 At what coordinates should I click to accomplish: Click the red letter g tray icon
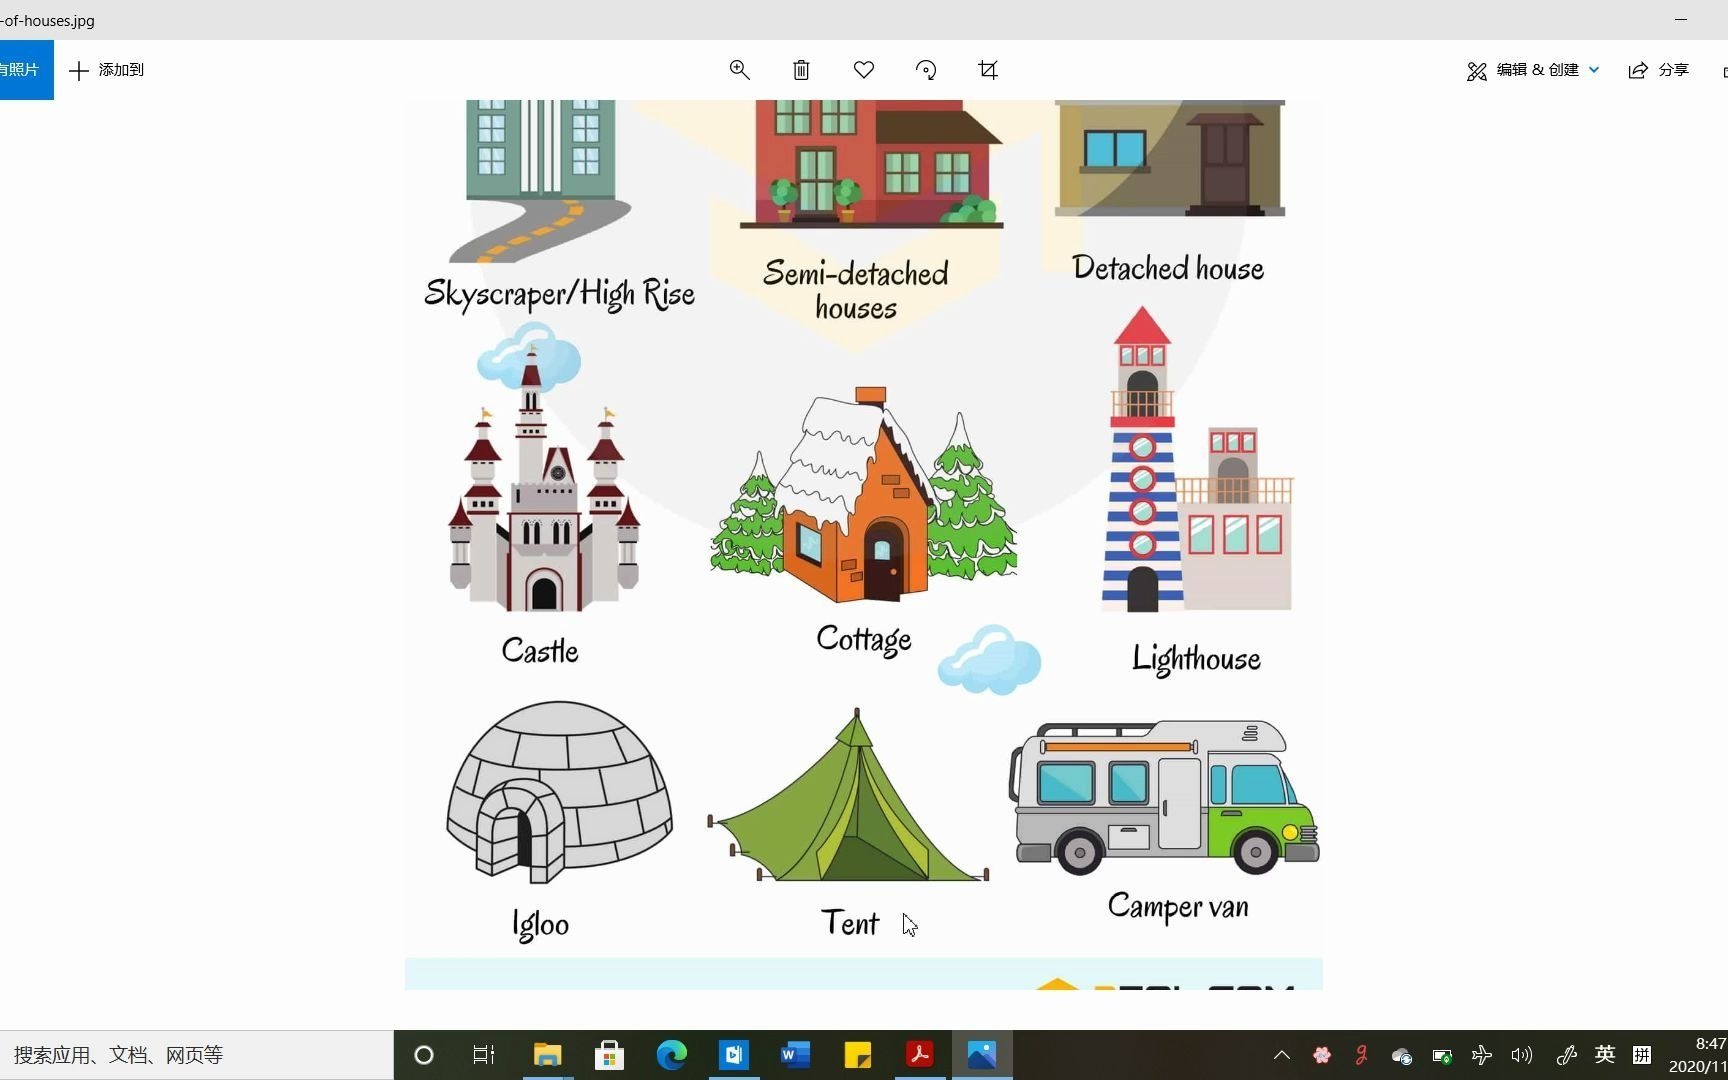click(x=1361, y=1055)
